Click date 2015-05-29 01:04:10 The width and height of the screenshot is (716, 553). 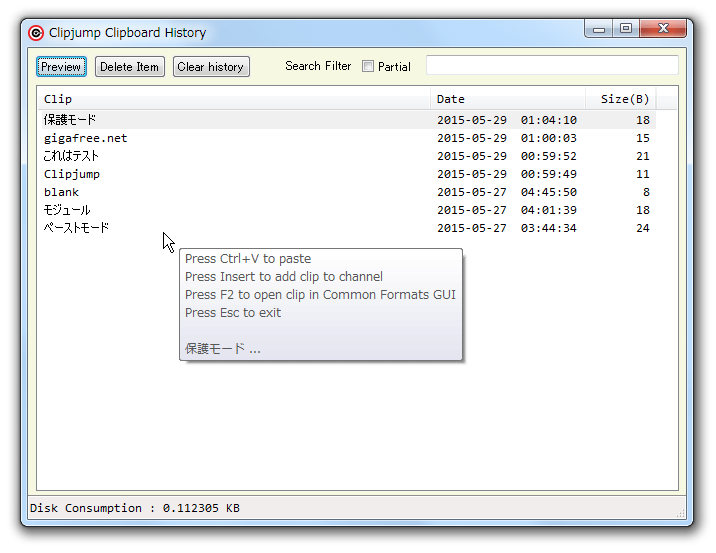(x=507, y=120)
